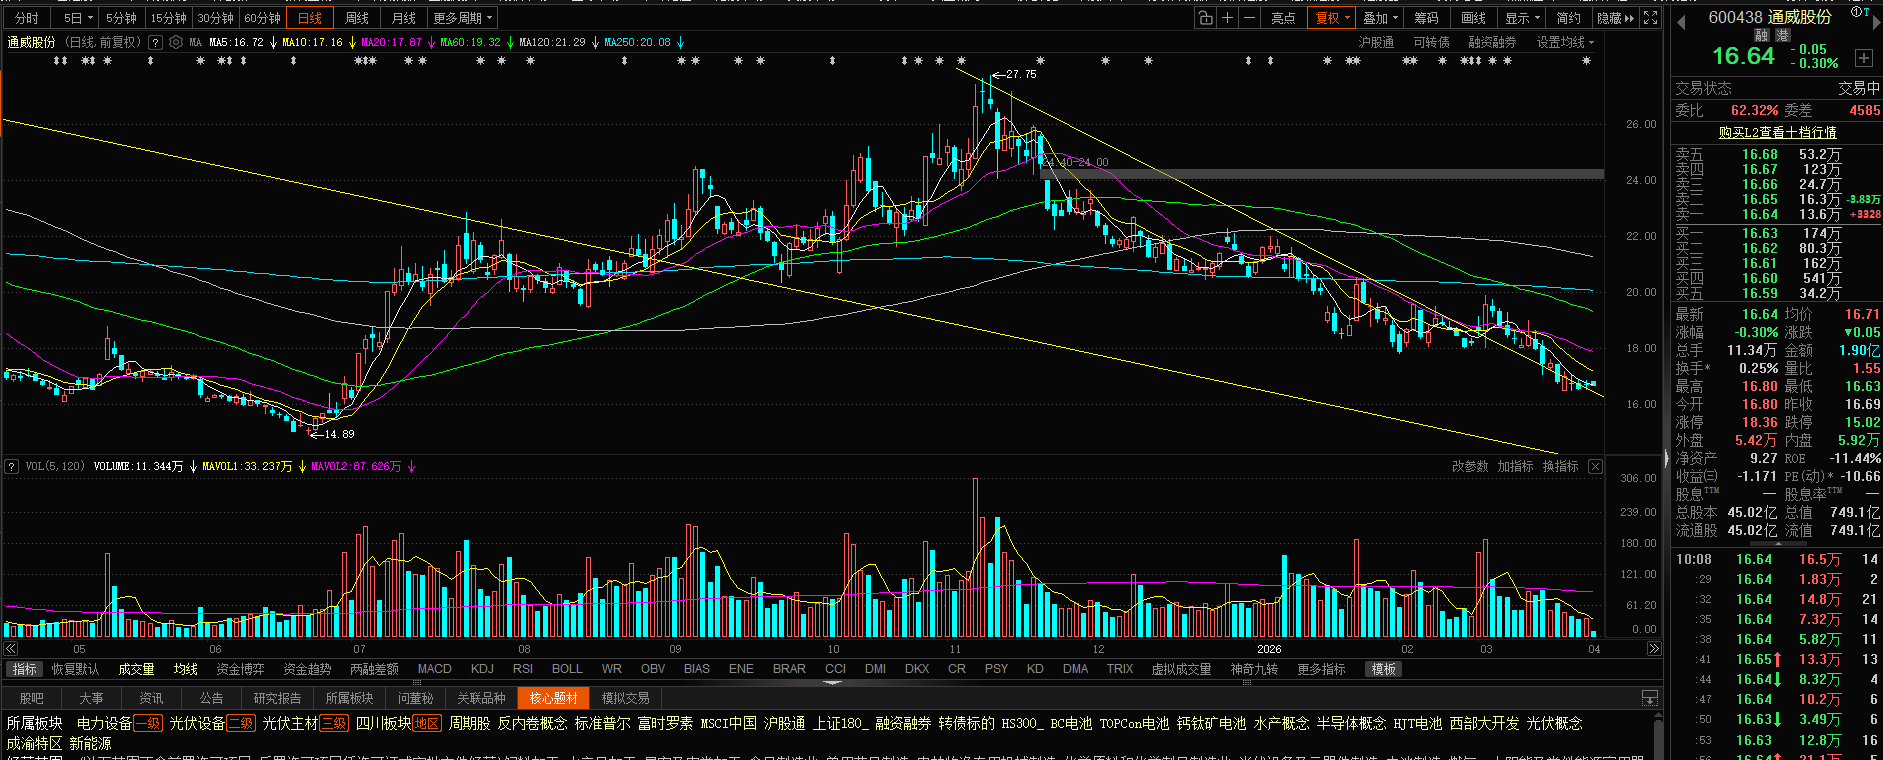This screenshot has width=1883, height=760.
Task: Click the 融 margin-trading badge
Action: [x=1762, y=35]
